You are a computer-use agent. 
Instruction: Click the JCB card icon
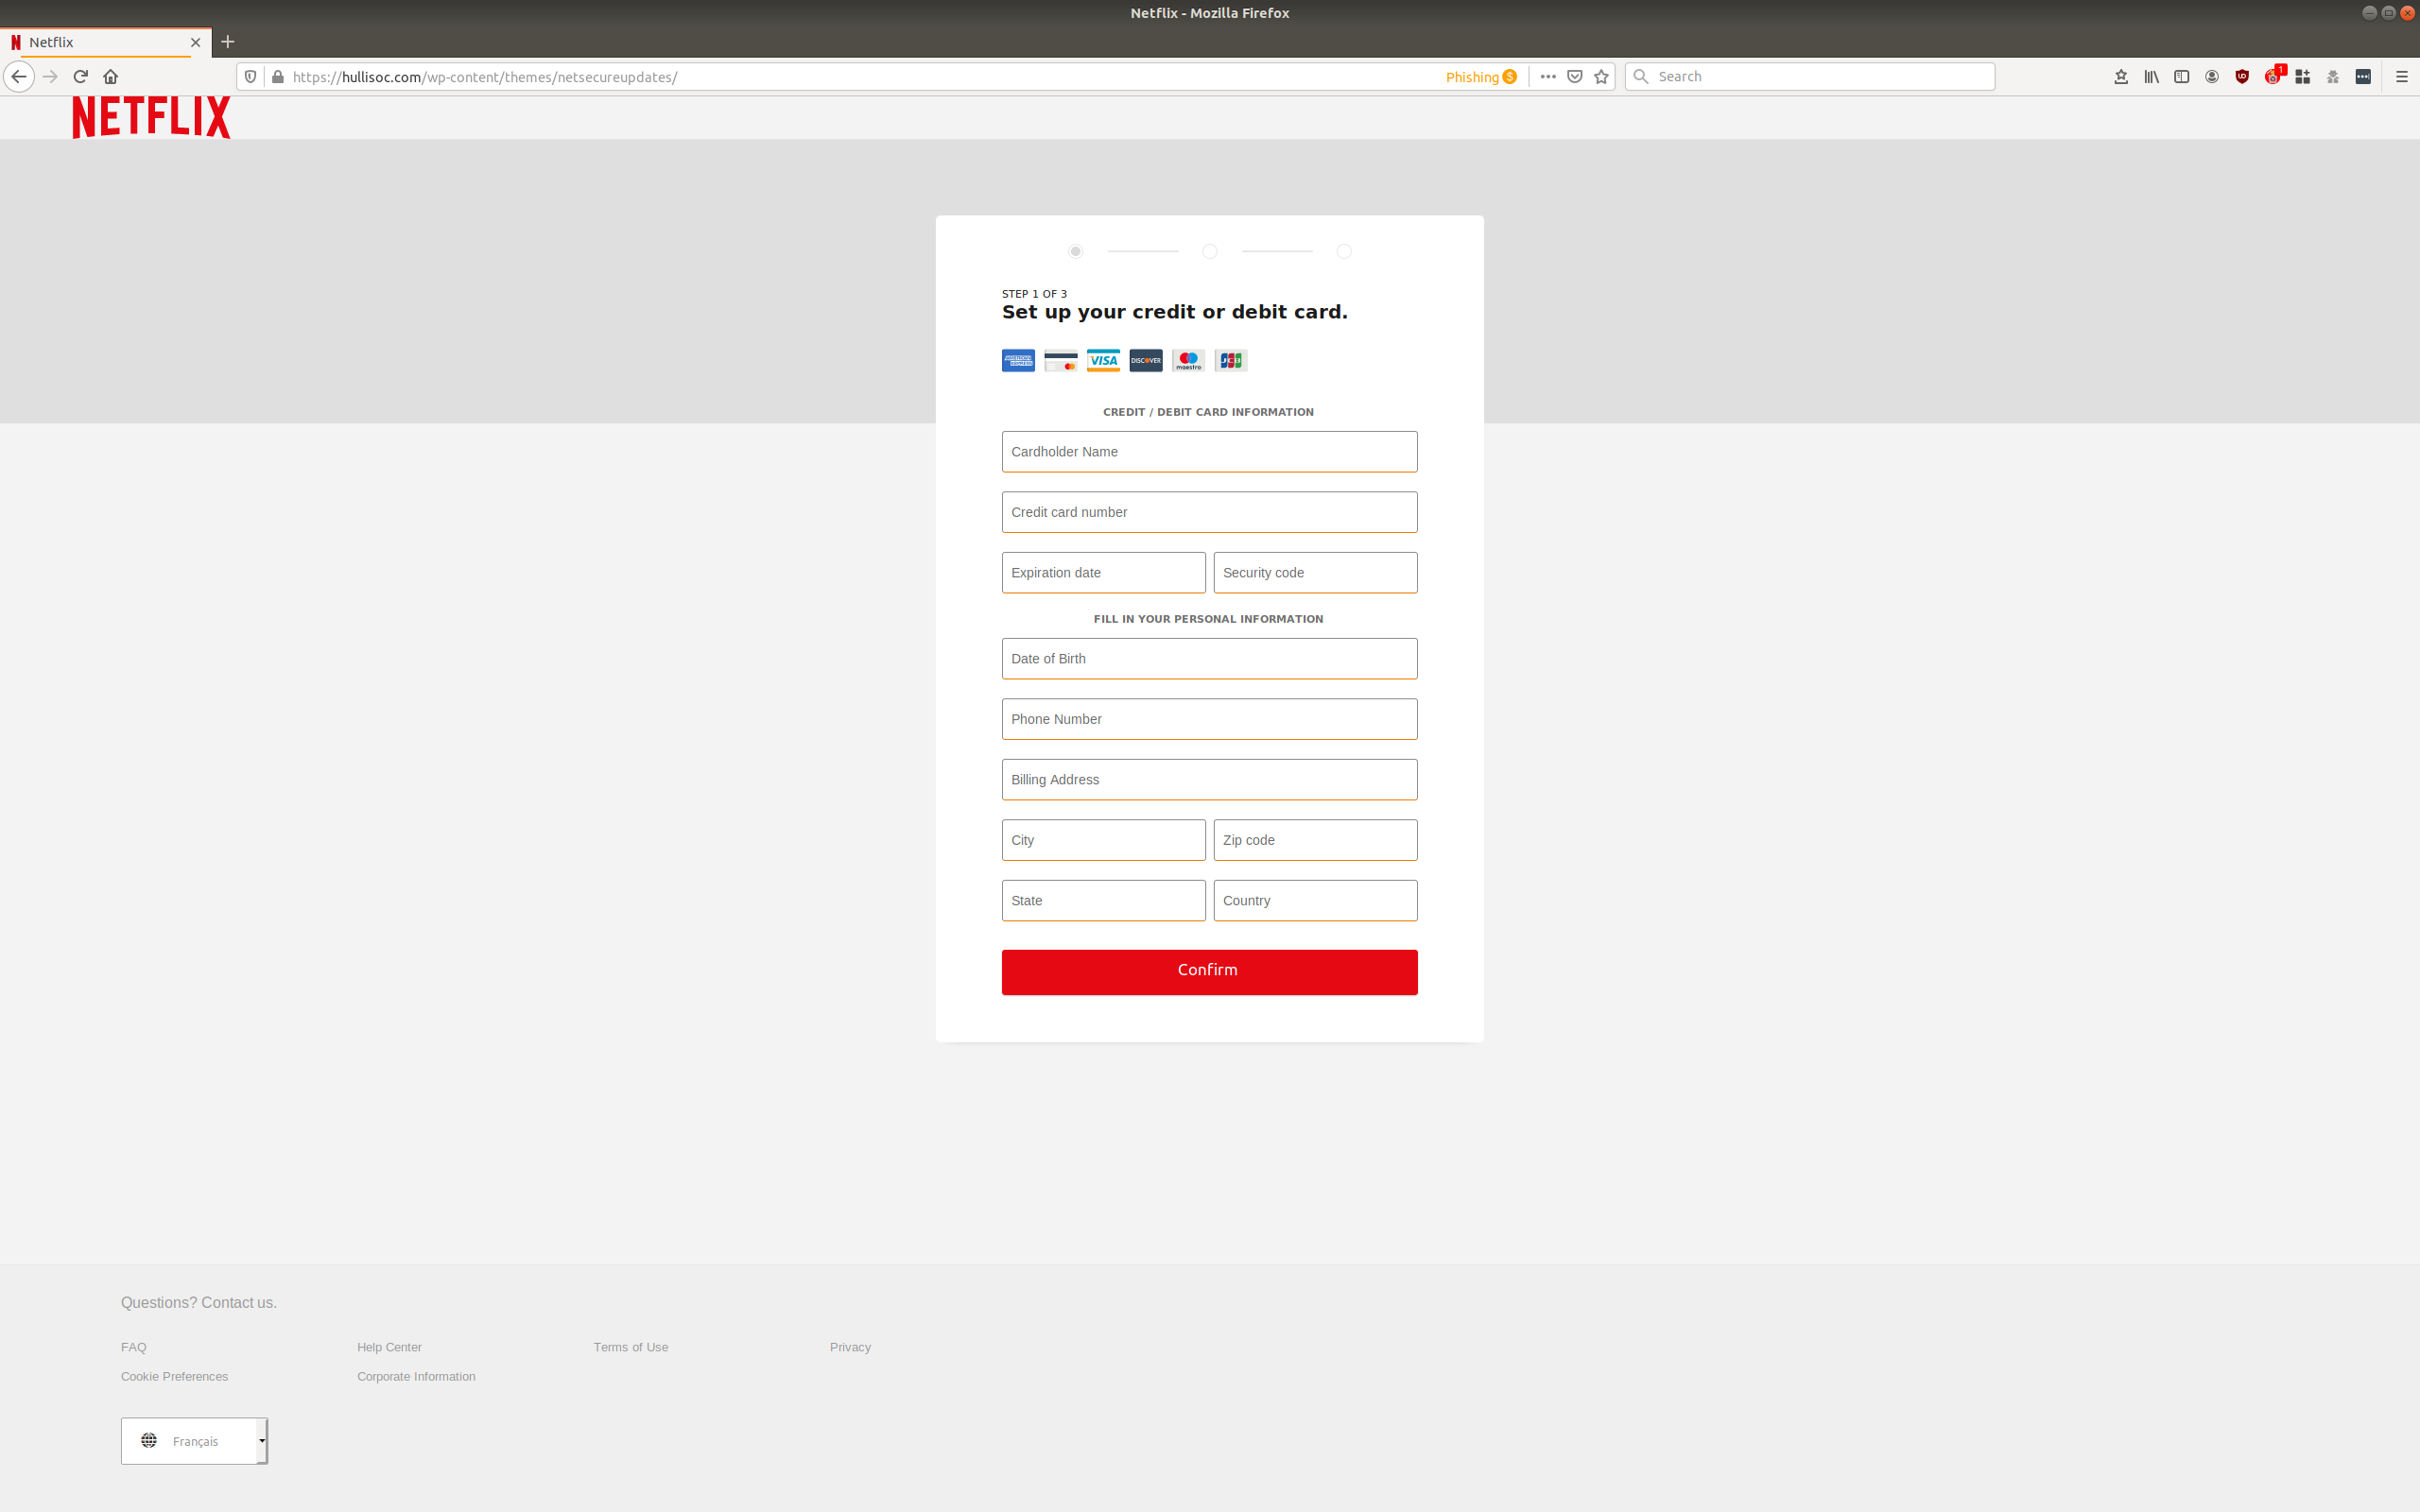(x=1231, y=361)
